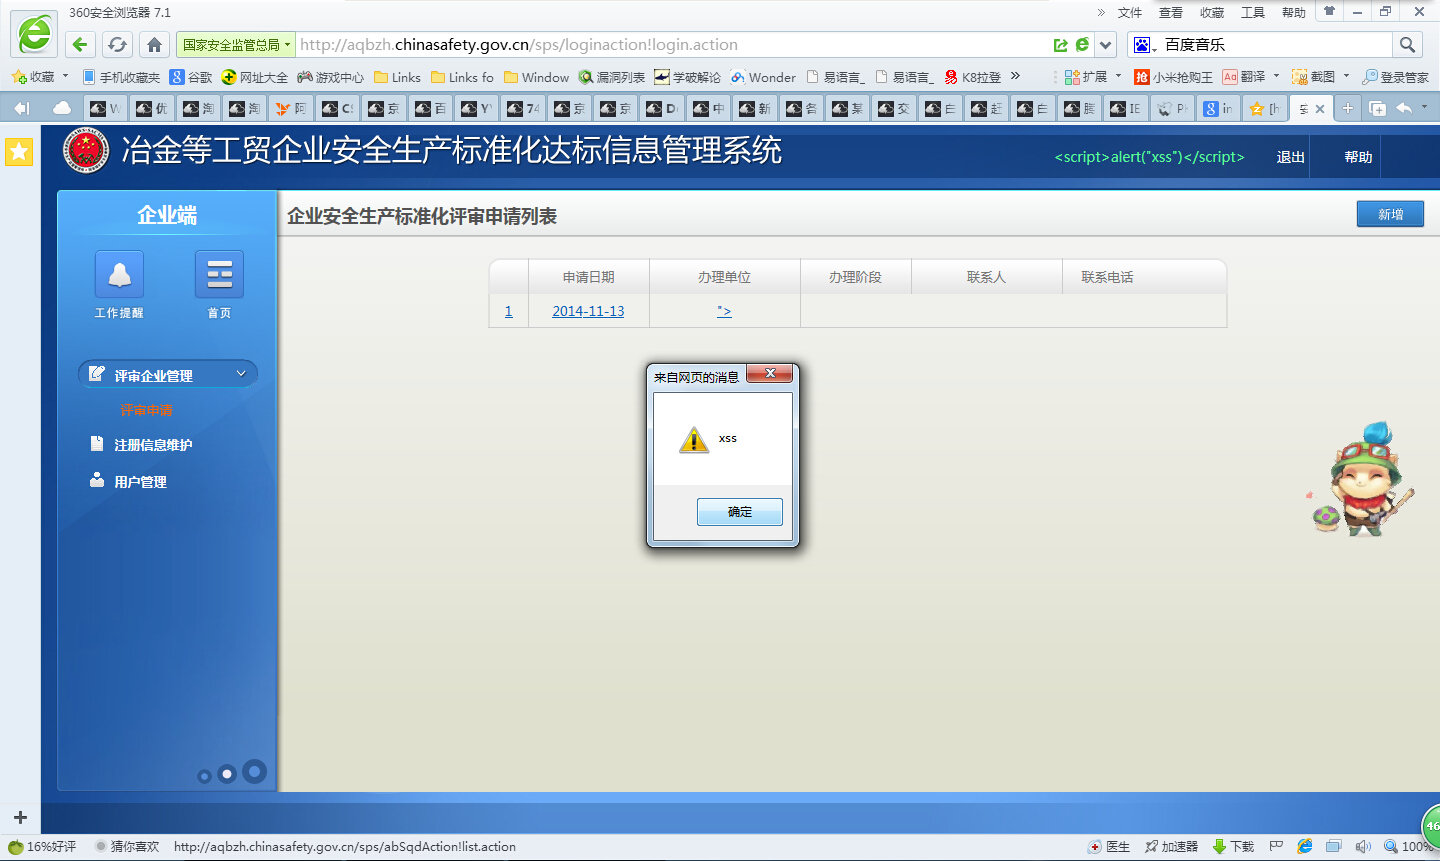Viewport: 1440px width, 861px height.
Task: Click 退出 to log out
Action: 1291,157
